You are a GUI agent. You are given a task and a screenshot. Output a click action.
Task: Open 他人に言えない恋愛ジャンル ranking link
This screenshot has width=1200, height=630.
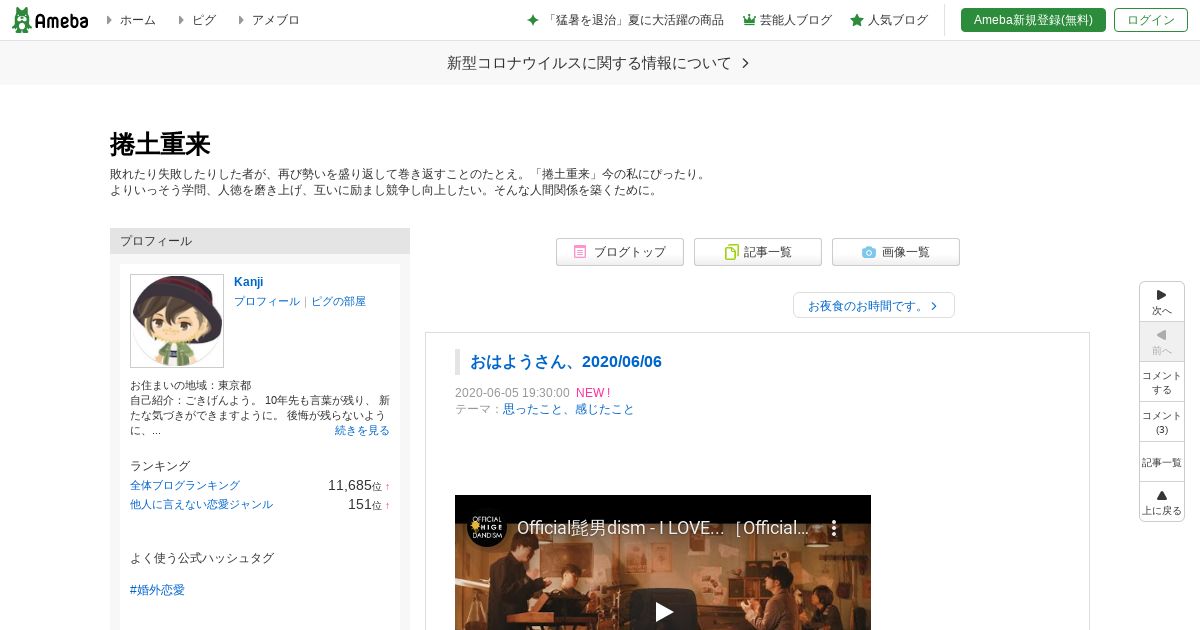pos(201,504)
